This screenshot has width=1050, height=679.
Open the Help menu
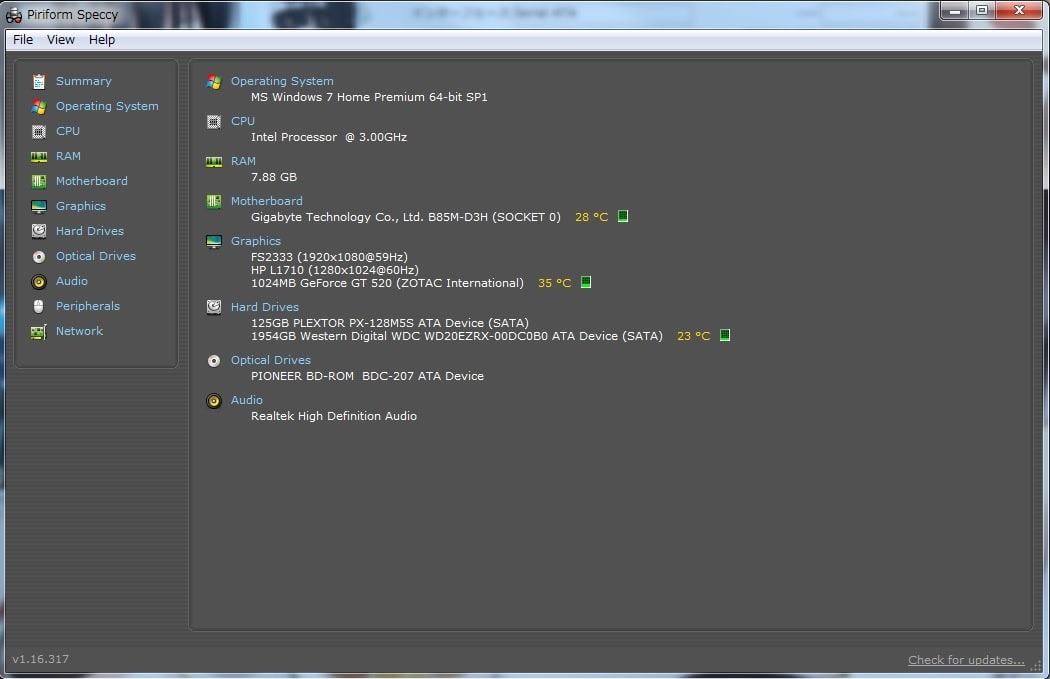pyautogui.click(x=102, y=40)
